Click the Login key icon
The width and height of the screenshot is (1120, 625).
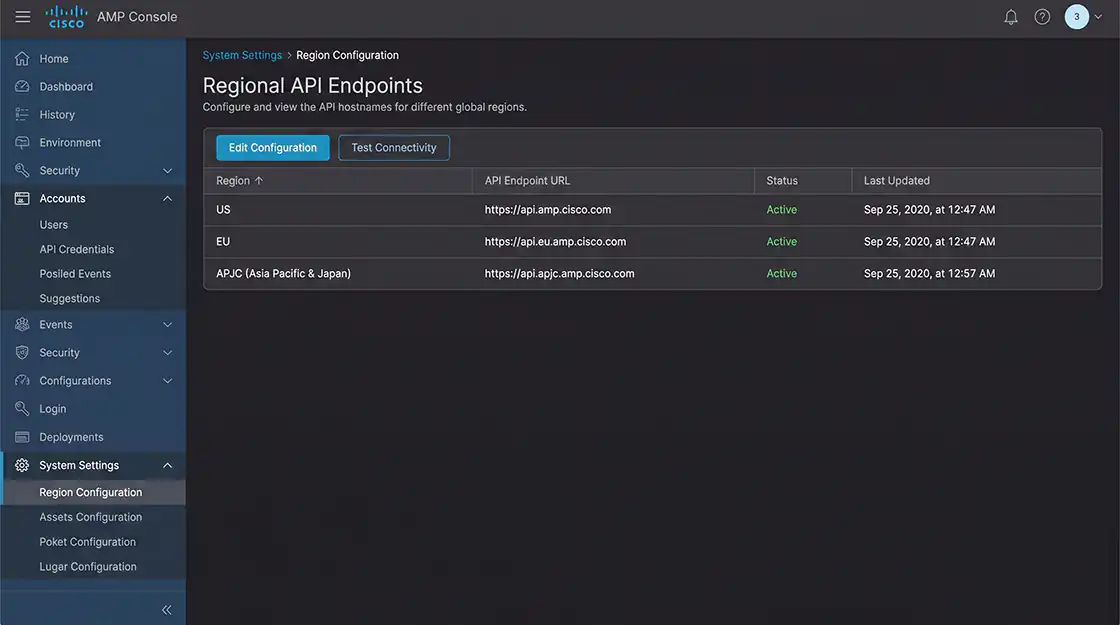coord(22,409)
